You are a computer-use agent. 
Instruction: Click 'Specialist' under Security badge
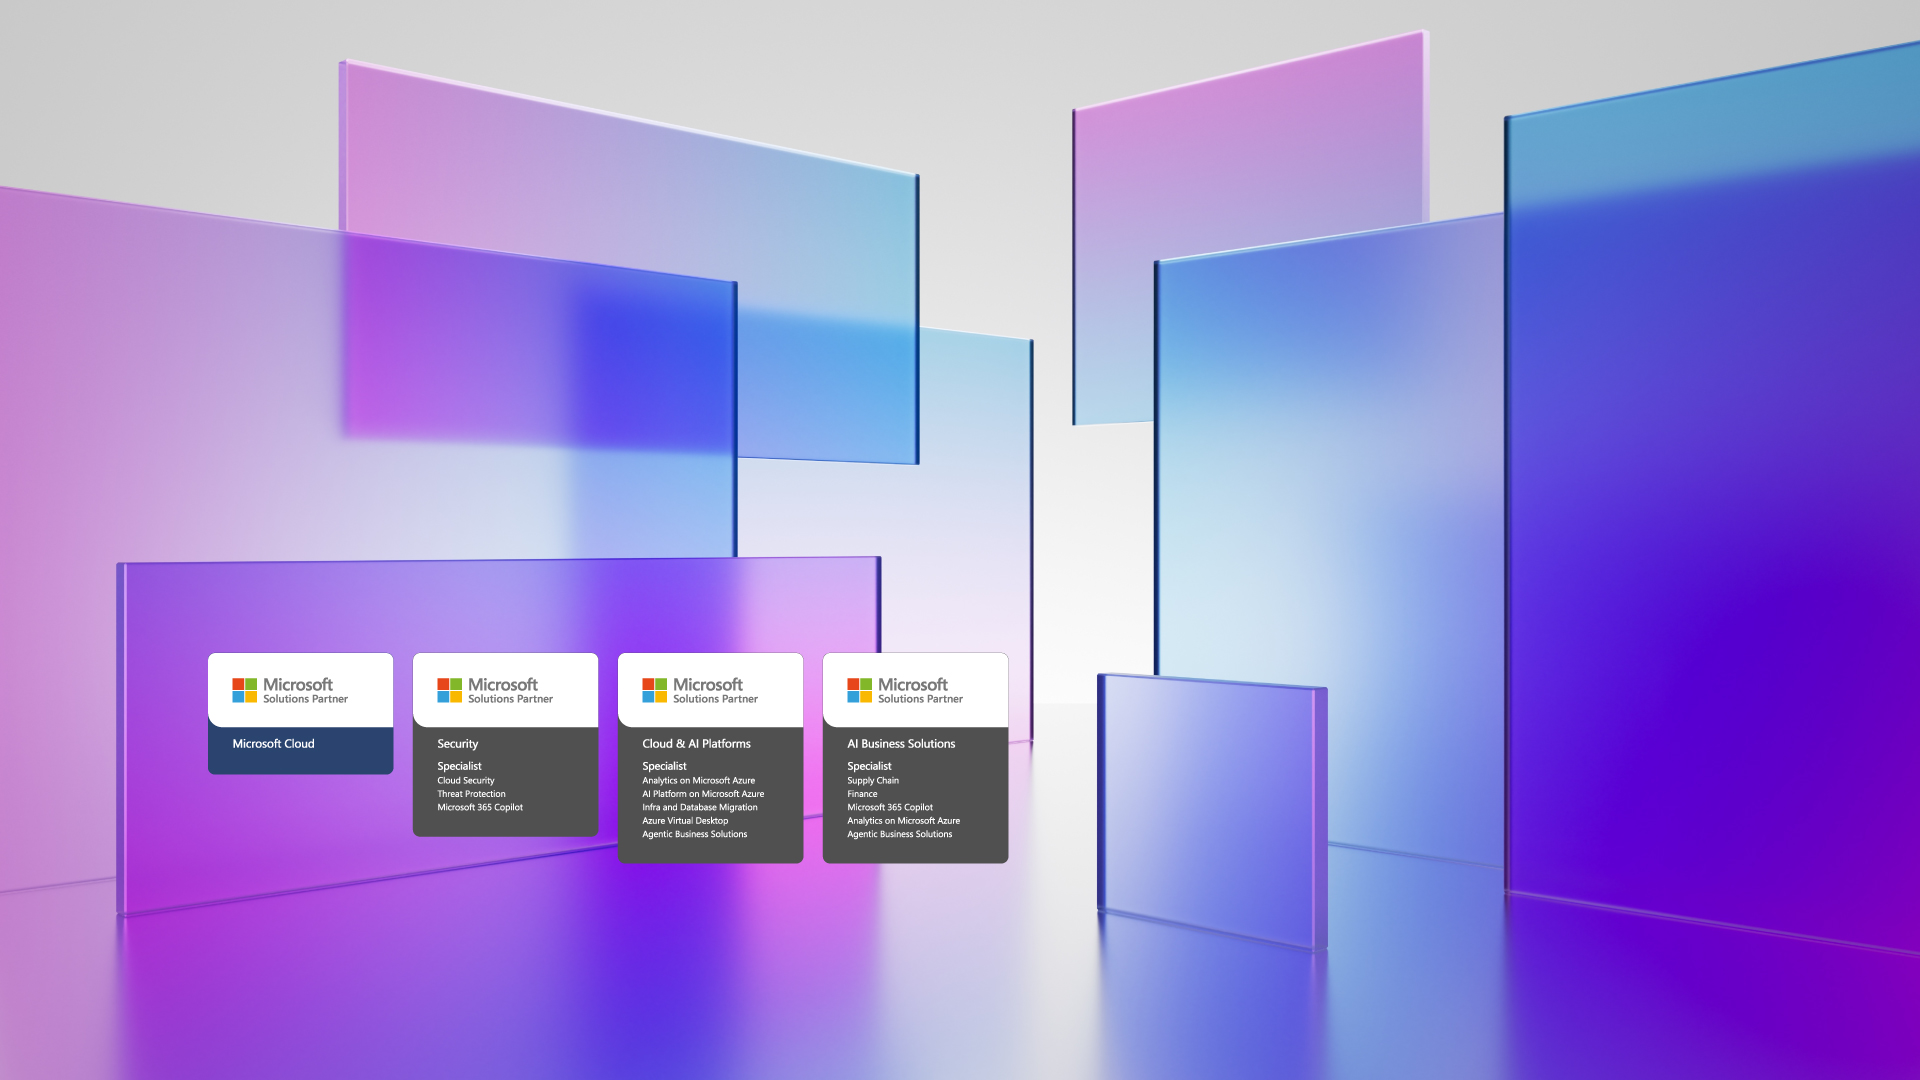tap(459, 766)
